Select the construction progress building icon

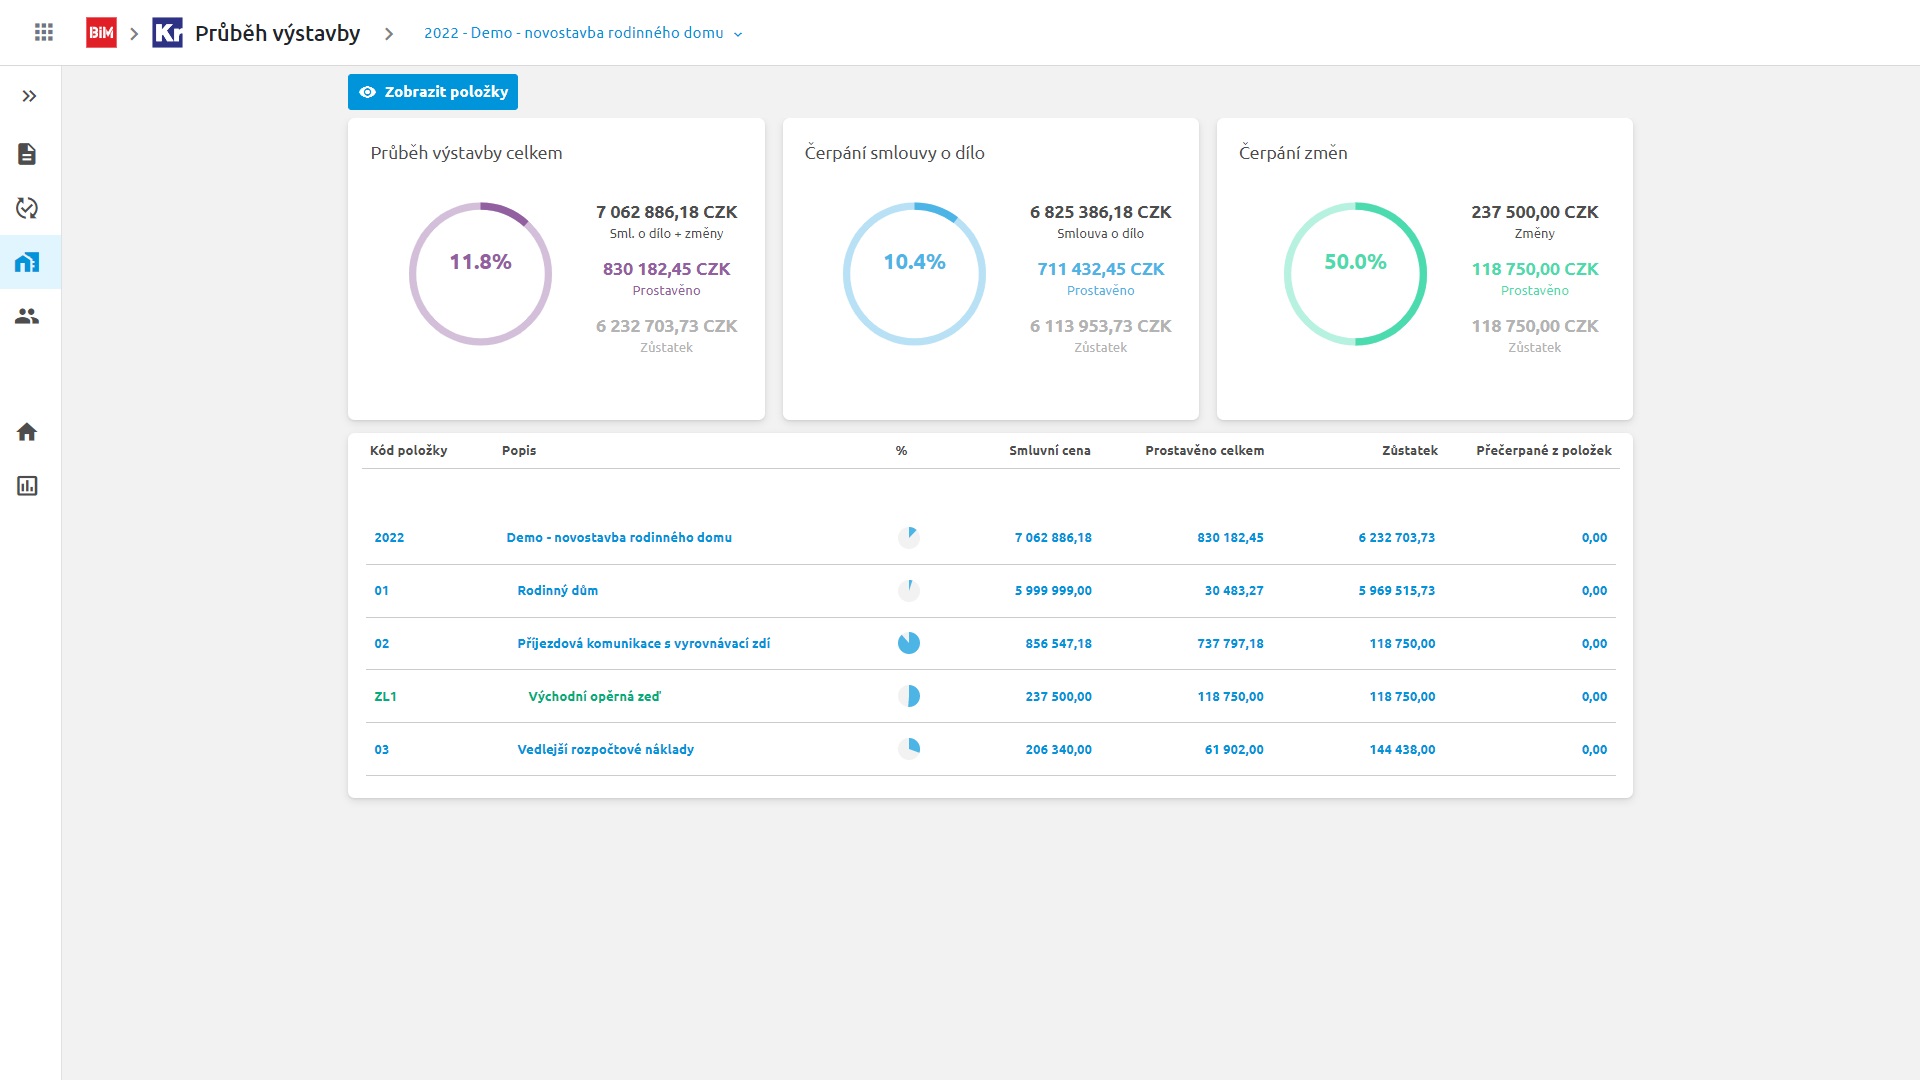(27, 262)
